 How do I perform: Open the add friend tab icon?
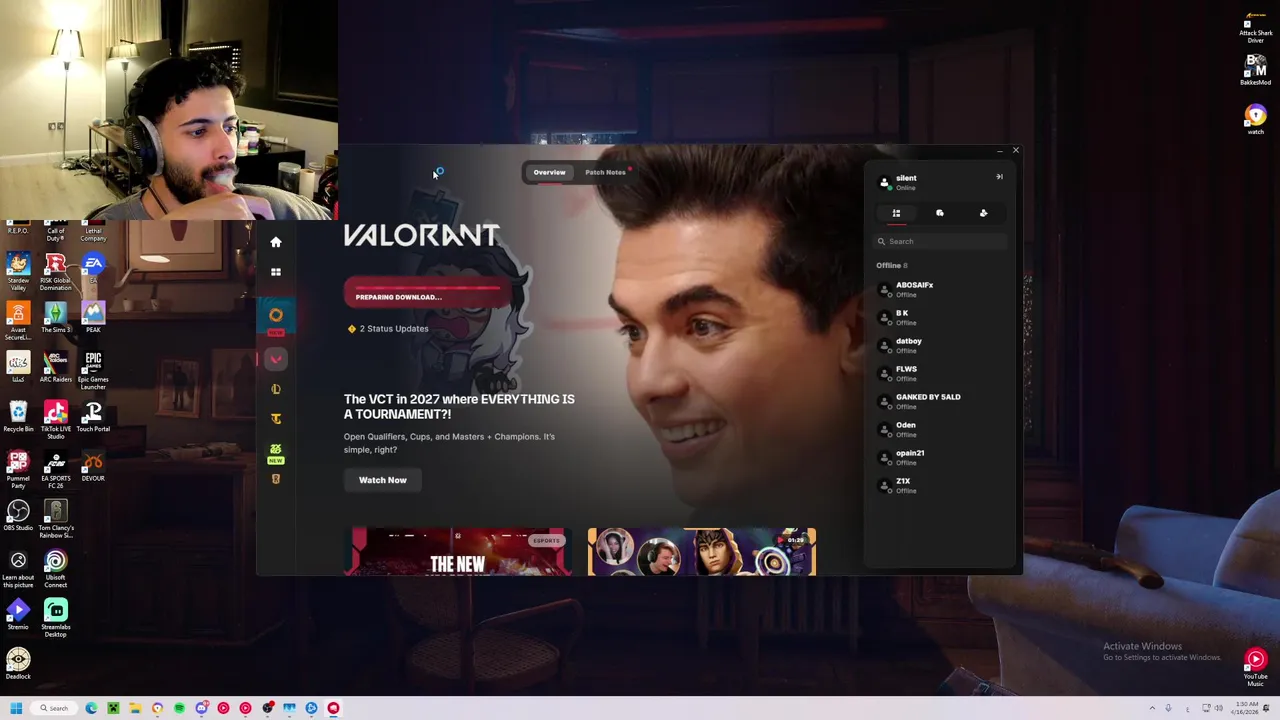(x=983, y=213)
